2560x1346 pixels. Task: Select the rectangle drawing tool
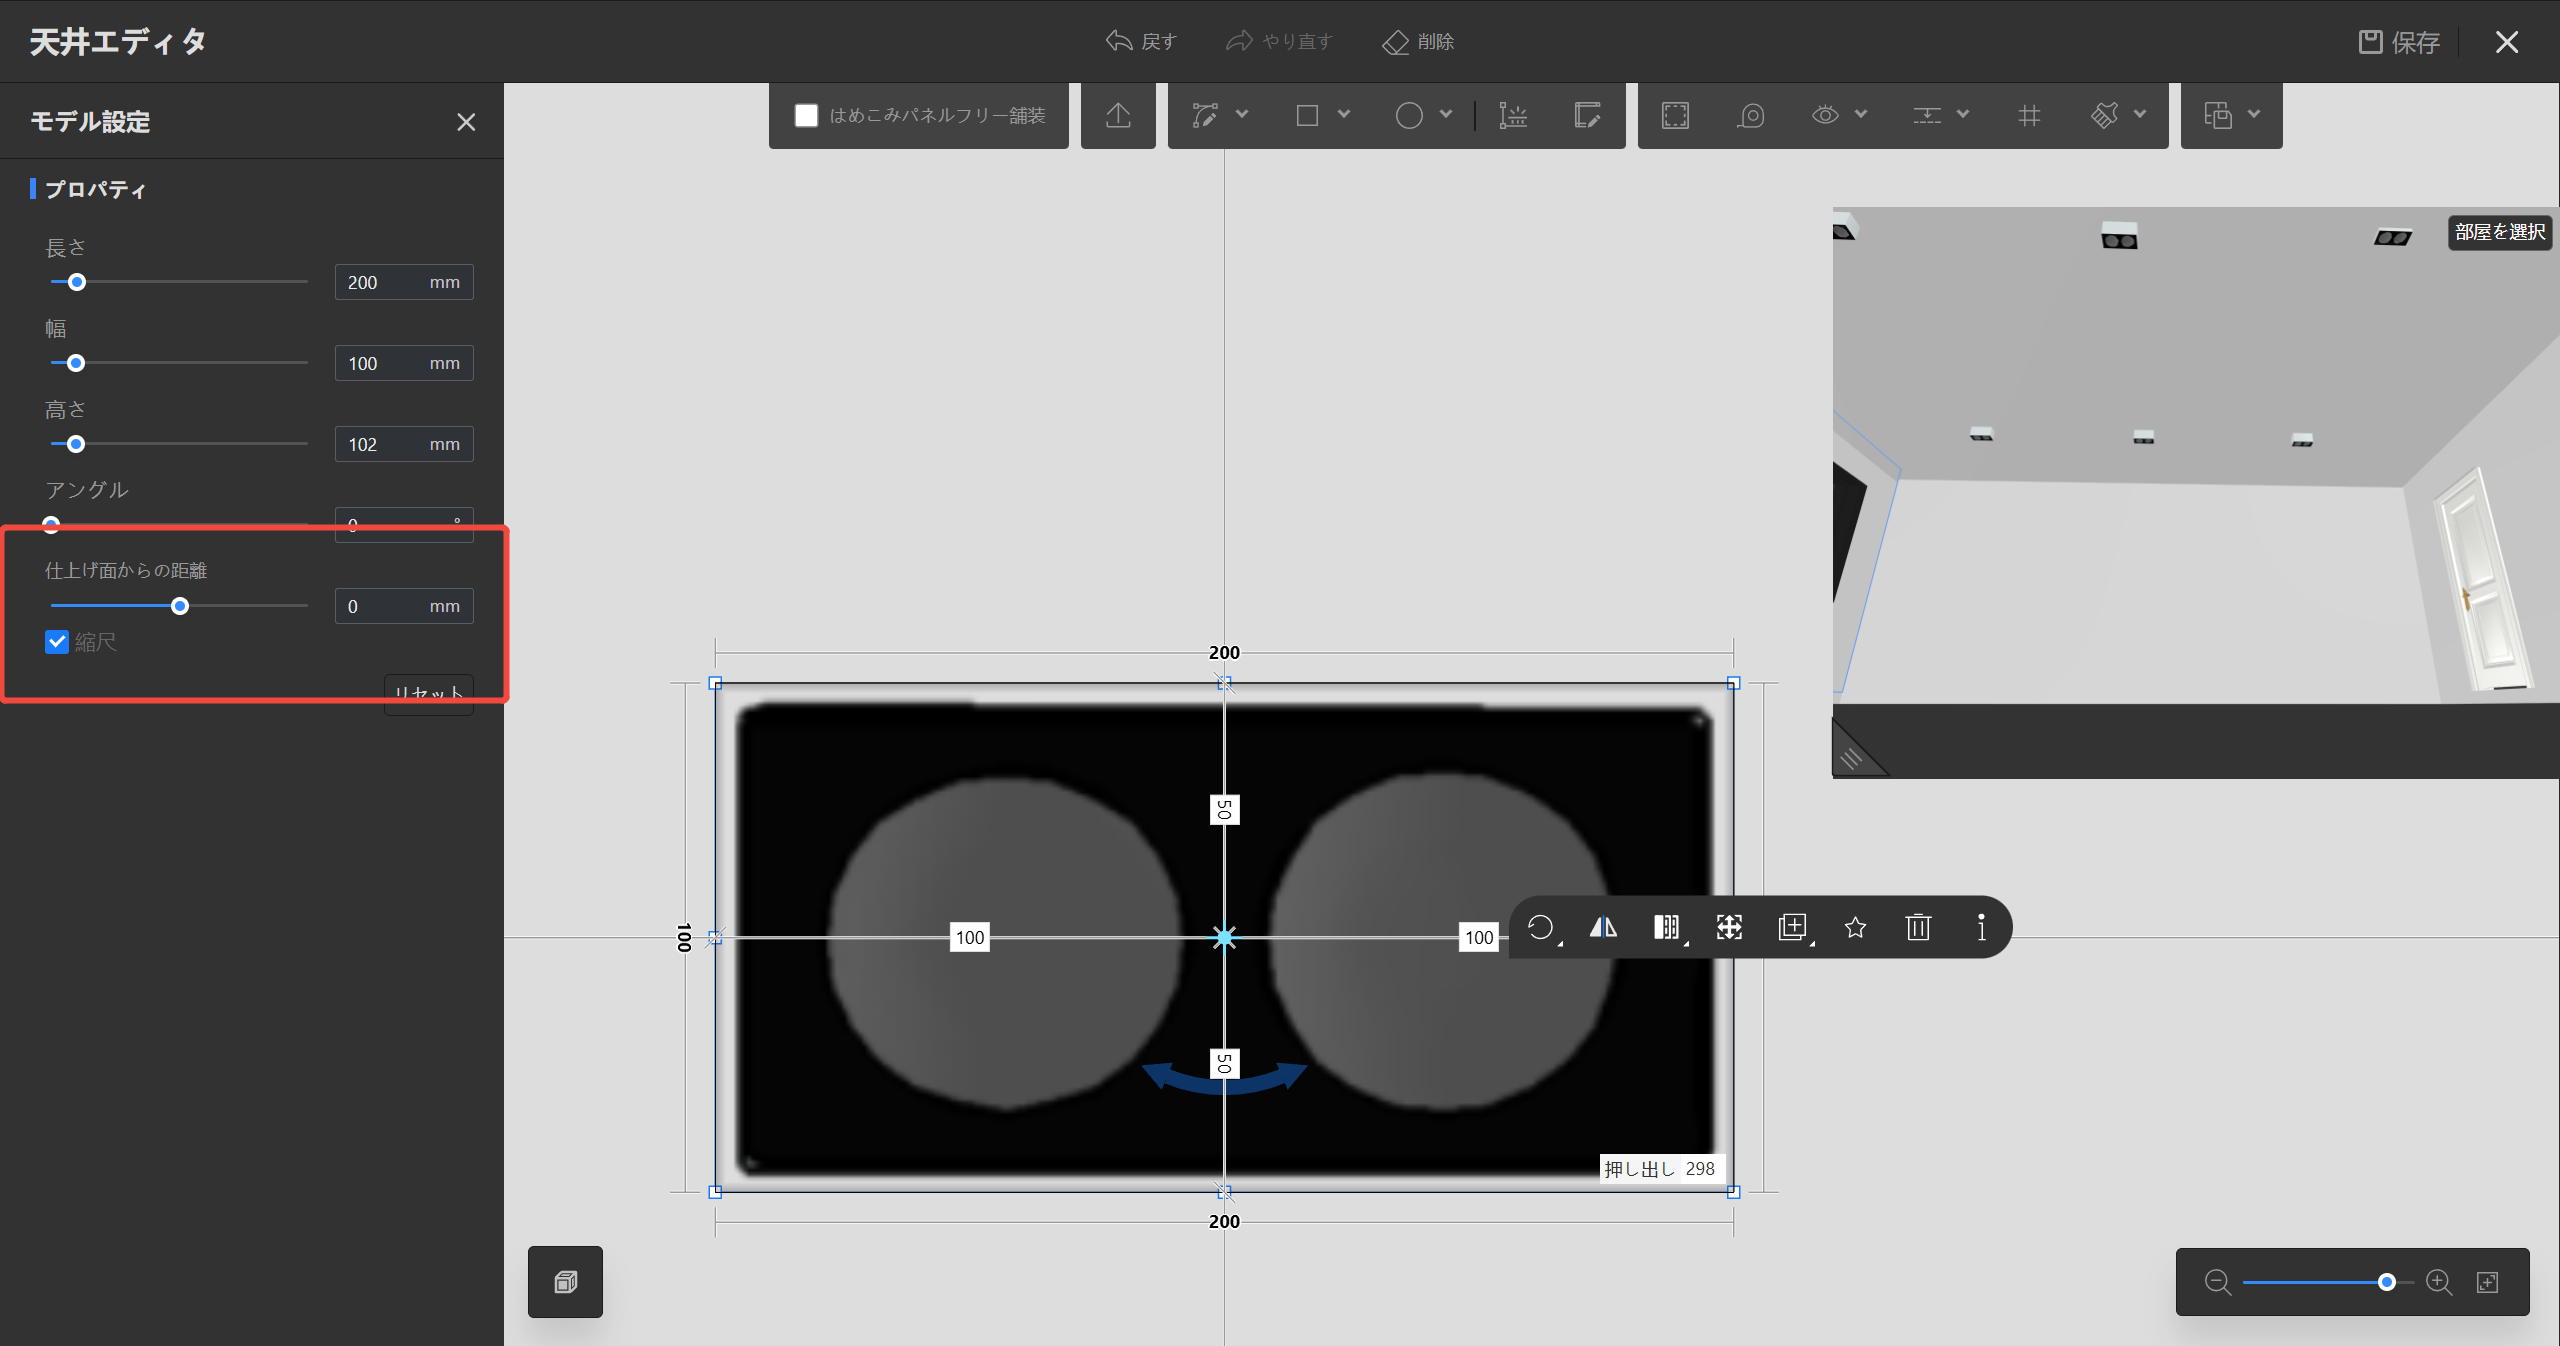[1307, 116]
